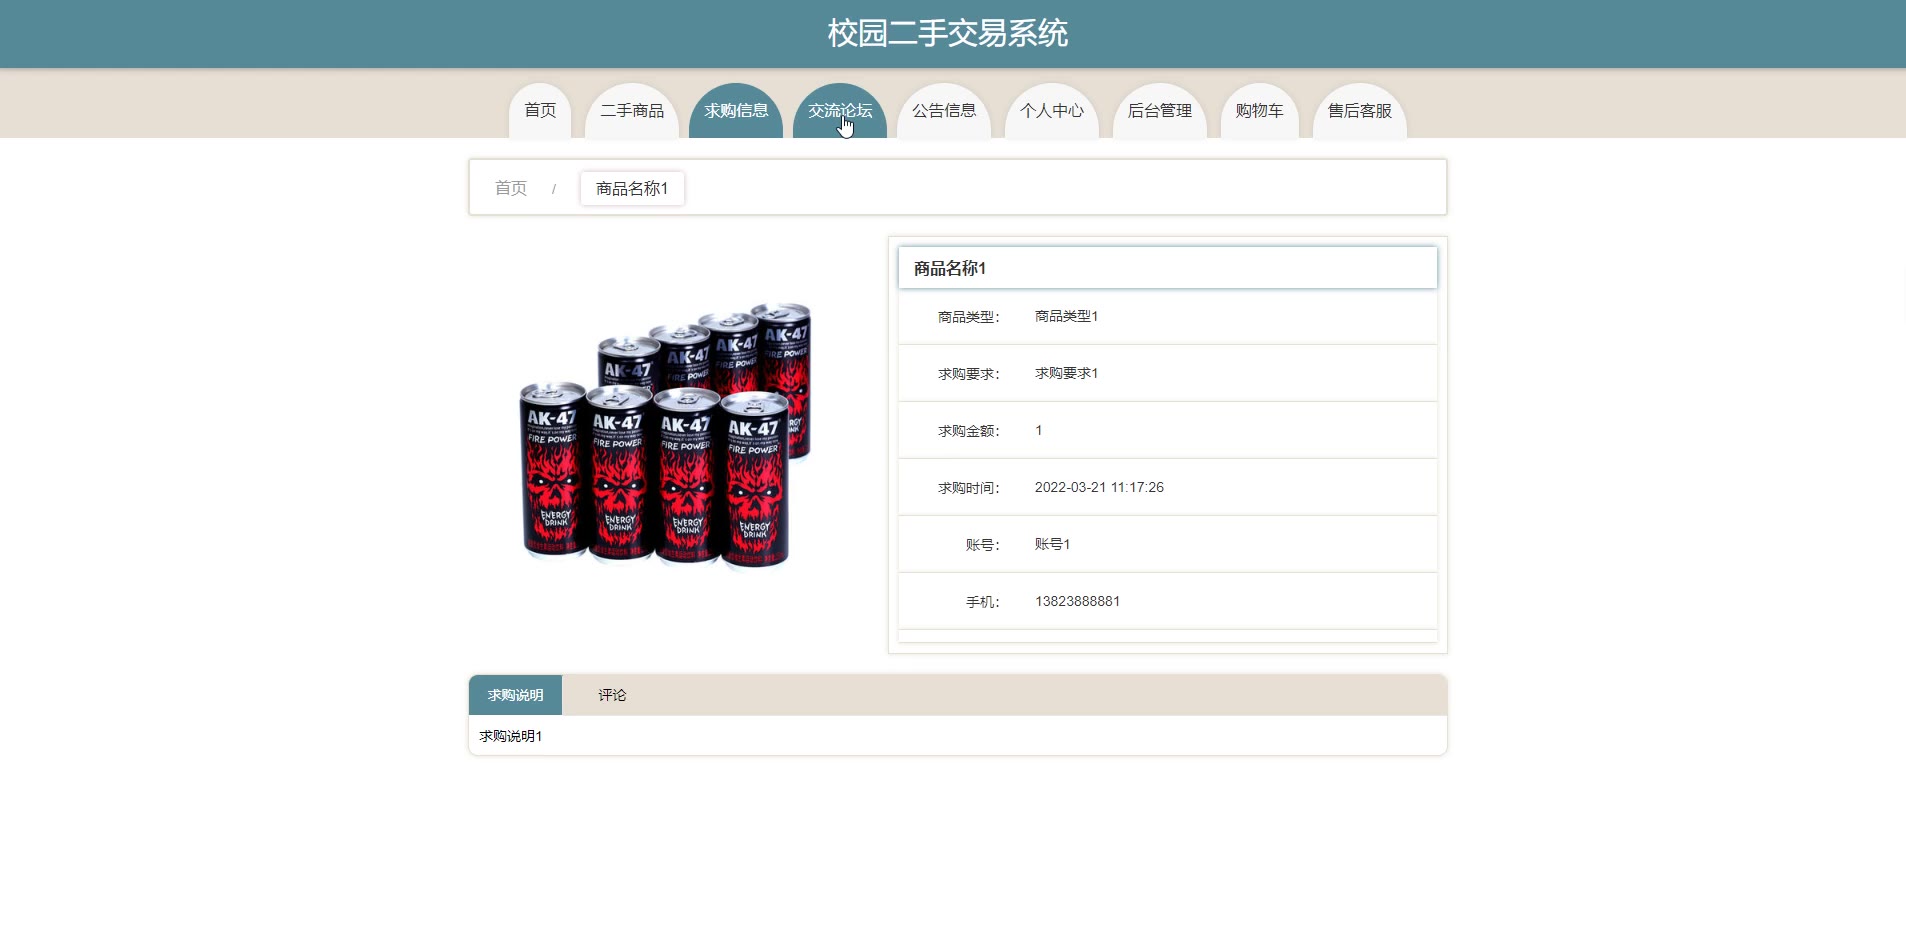The height and width of the screenshot is (934, 1906).
Task: Go to 二手商品 tab
Action: (x=632, y=111)
